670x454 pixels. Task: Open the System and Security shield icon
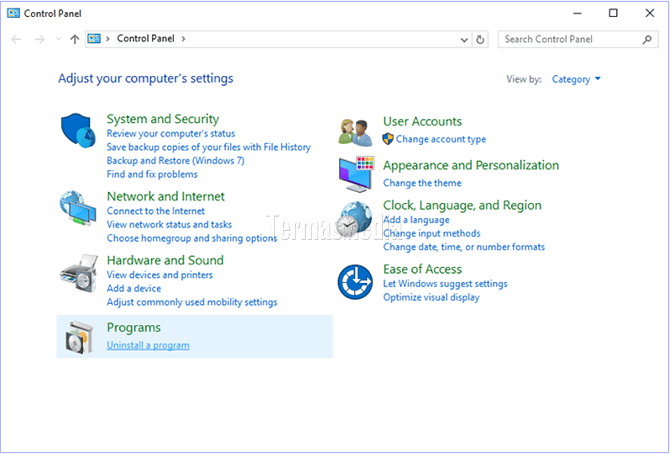tap(78, 130)
